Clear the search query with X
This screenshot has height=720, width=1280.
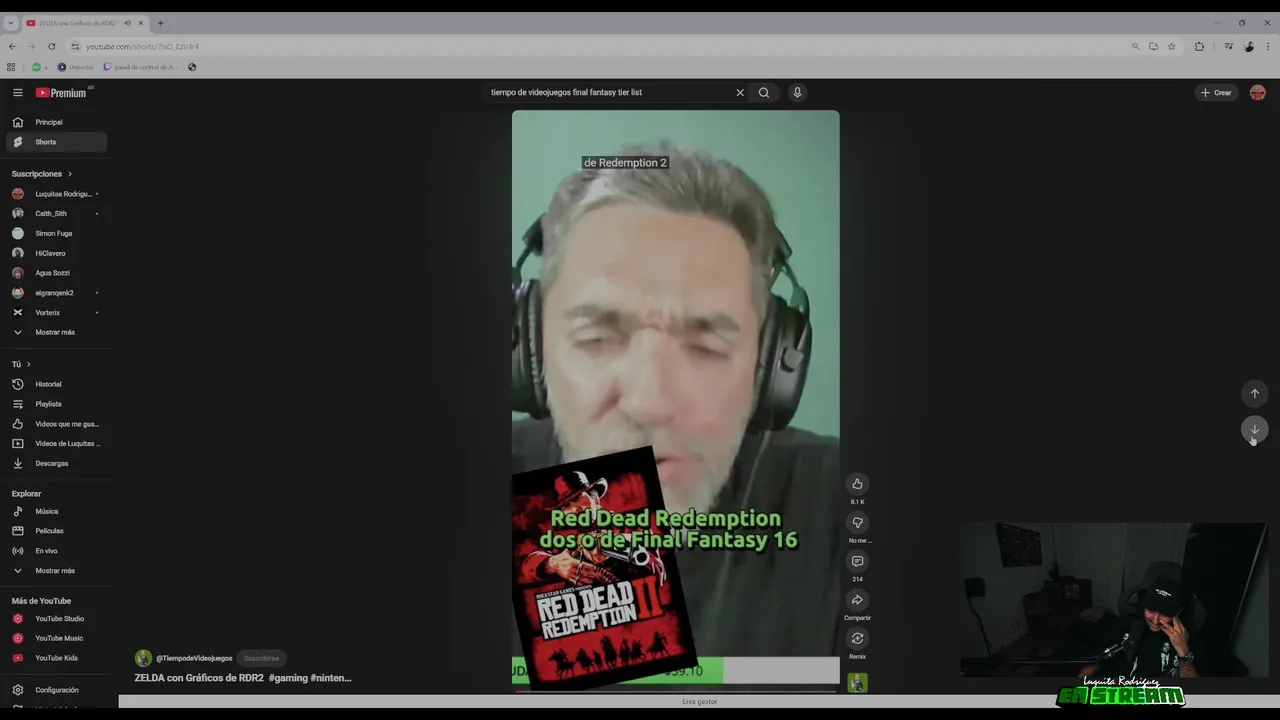740,92
